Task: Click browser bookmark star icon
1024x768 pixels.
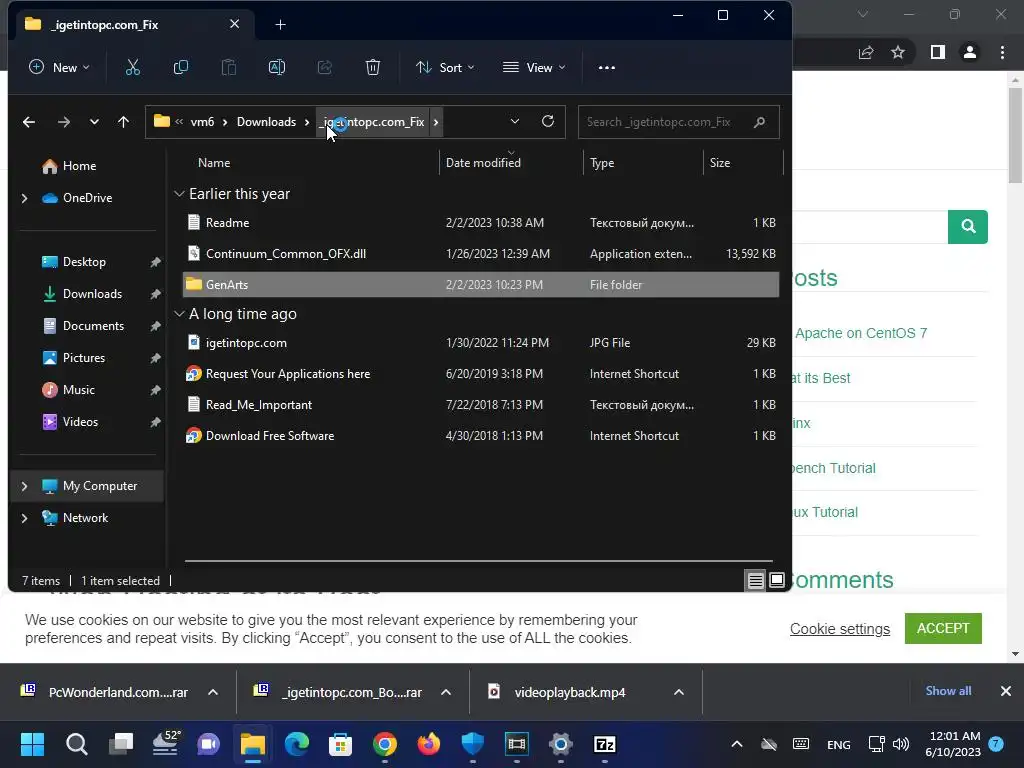Action: [x=898, y=52]
